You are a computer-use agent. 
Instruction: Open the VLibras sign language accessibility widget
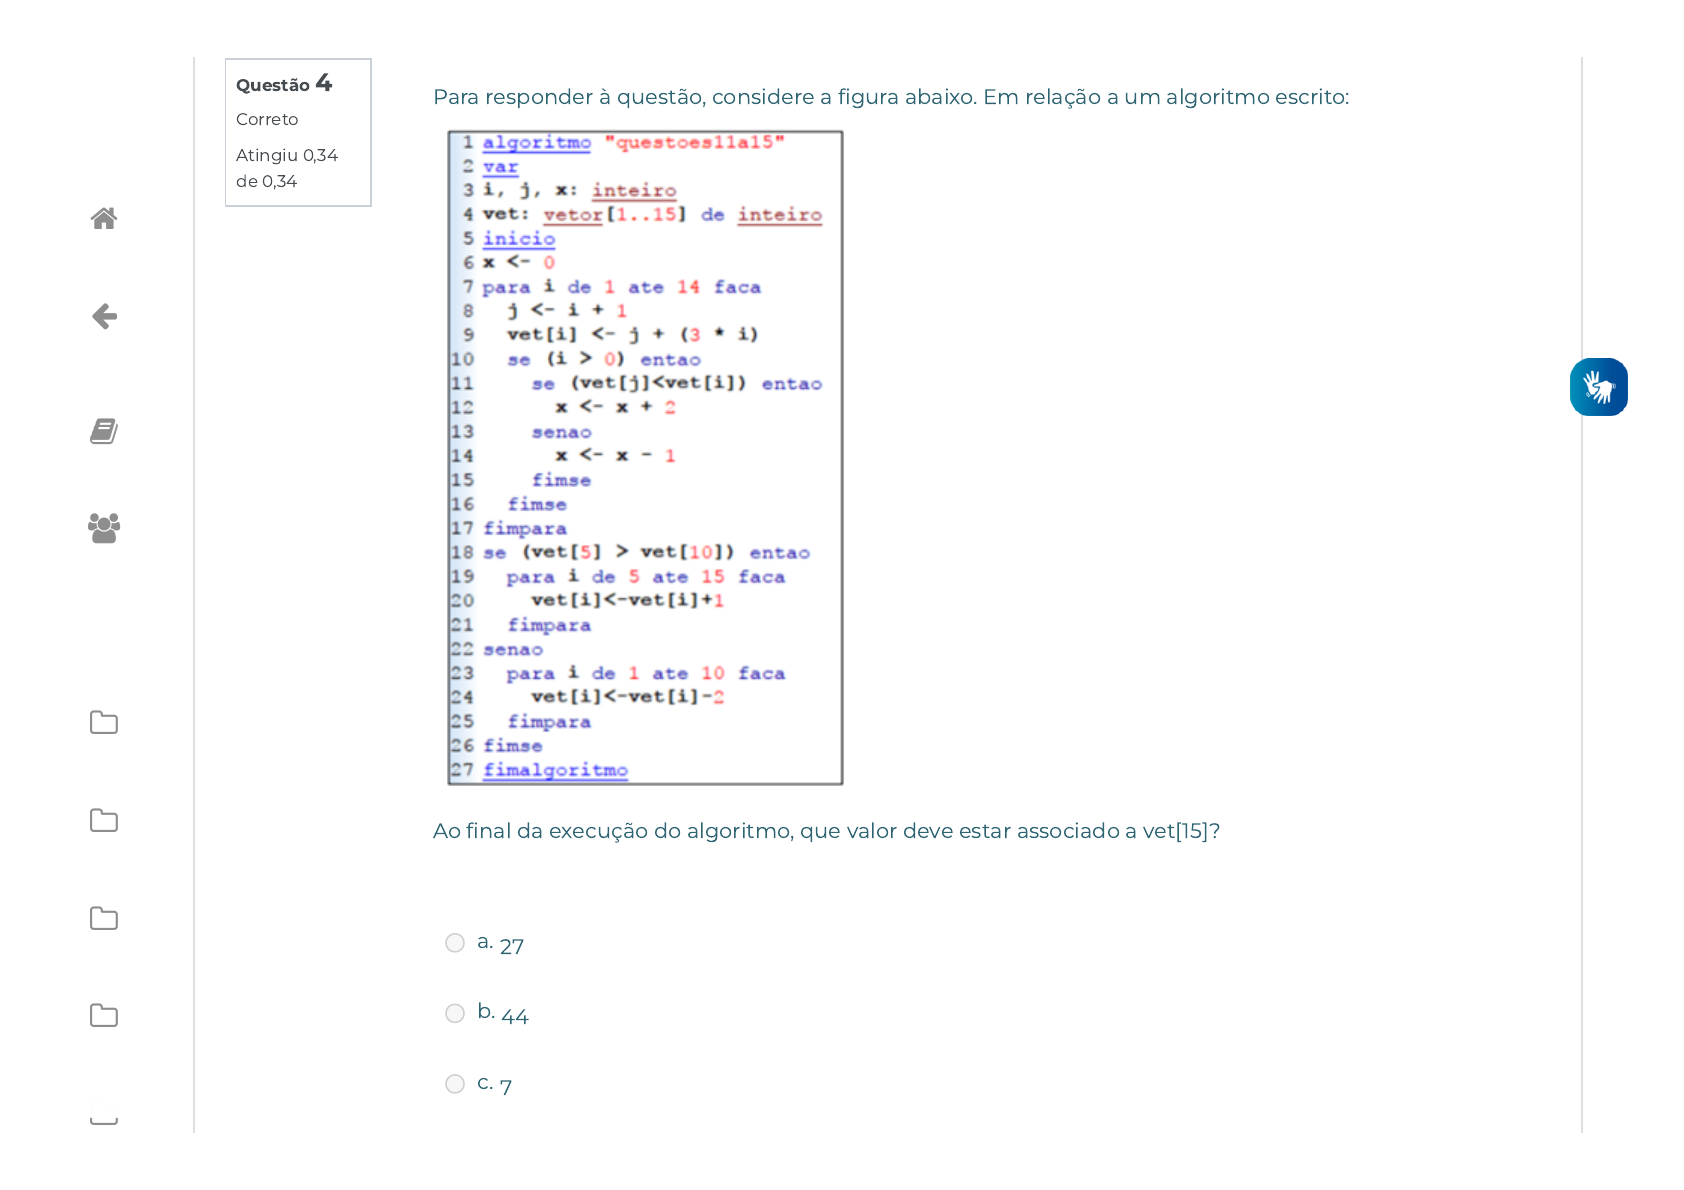point(1598,387)
